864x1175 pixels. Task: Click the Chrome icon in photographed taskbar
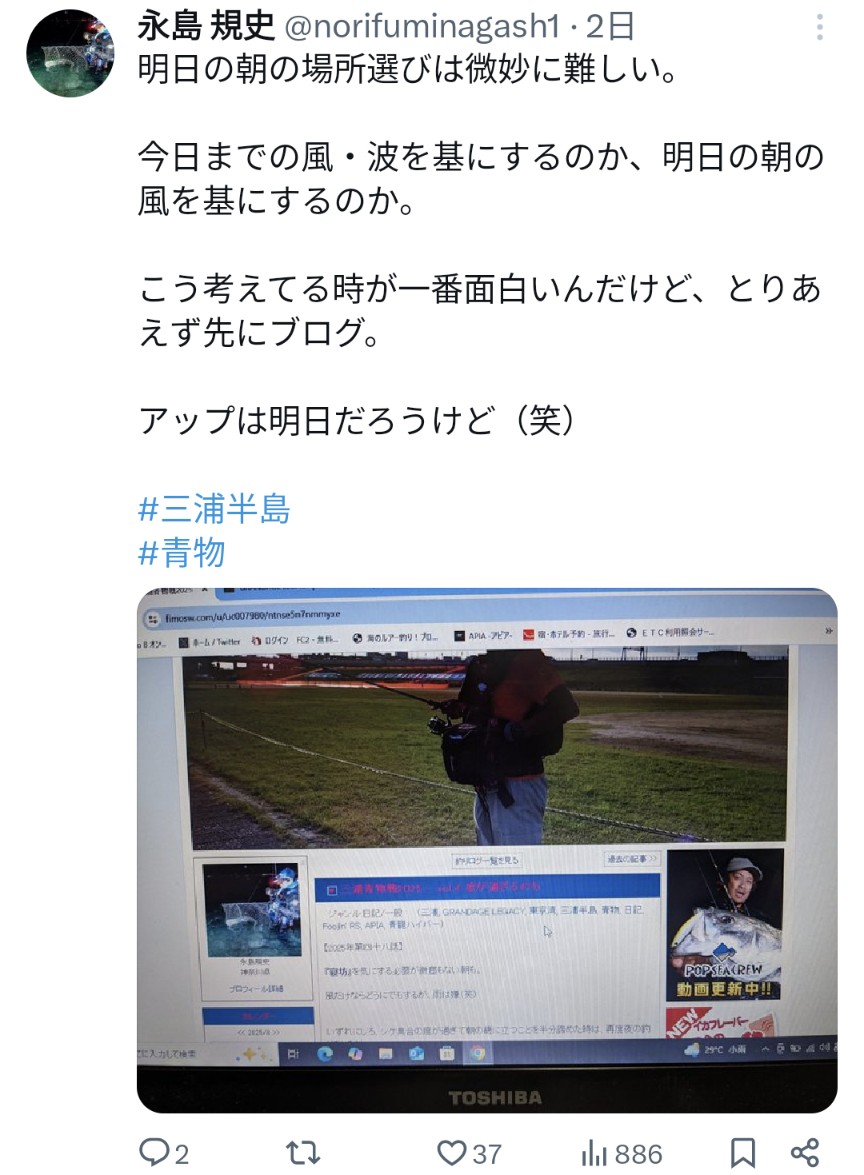[477, 1054]
